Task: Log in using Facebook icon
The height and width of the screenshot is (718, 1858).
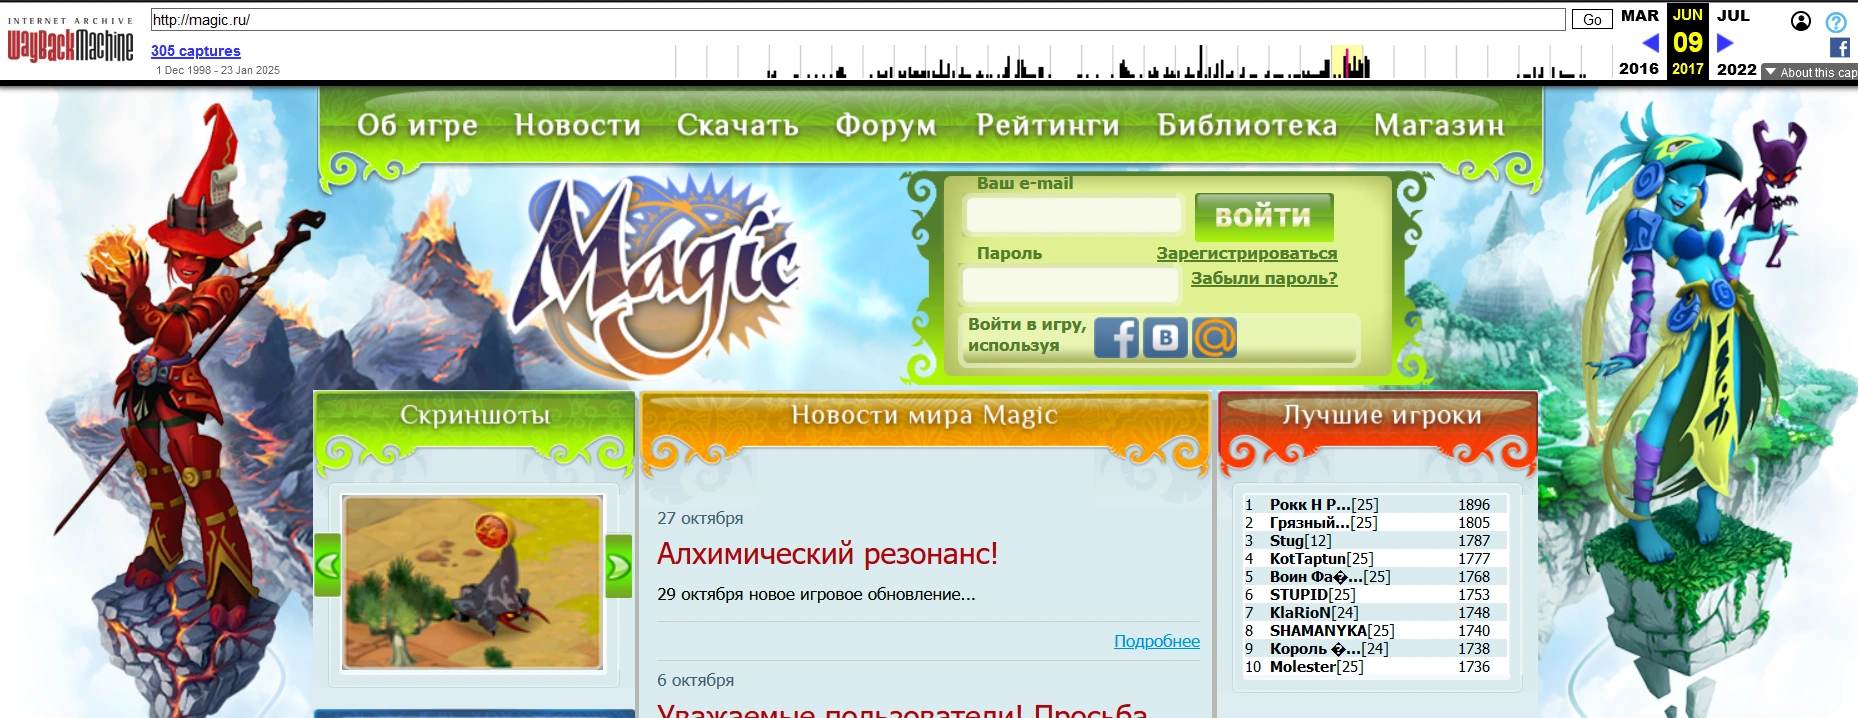Action: click(x=1117, y=337)
